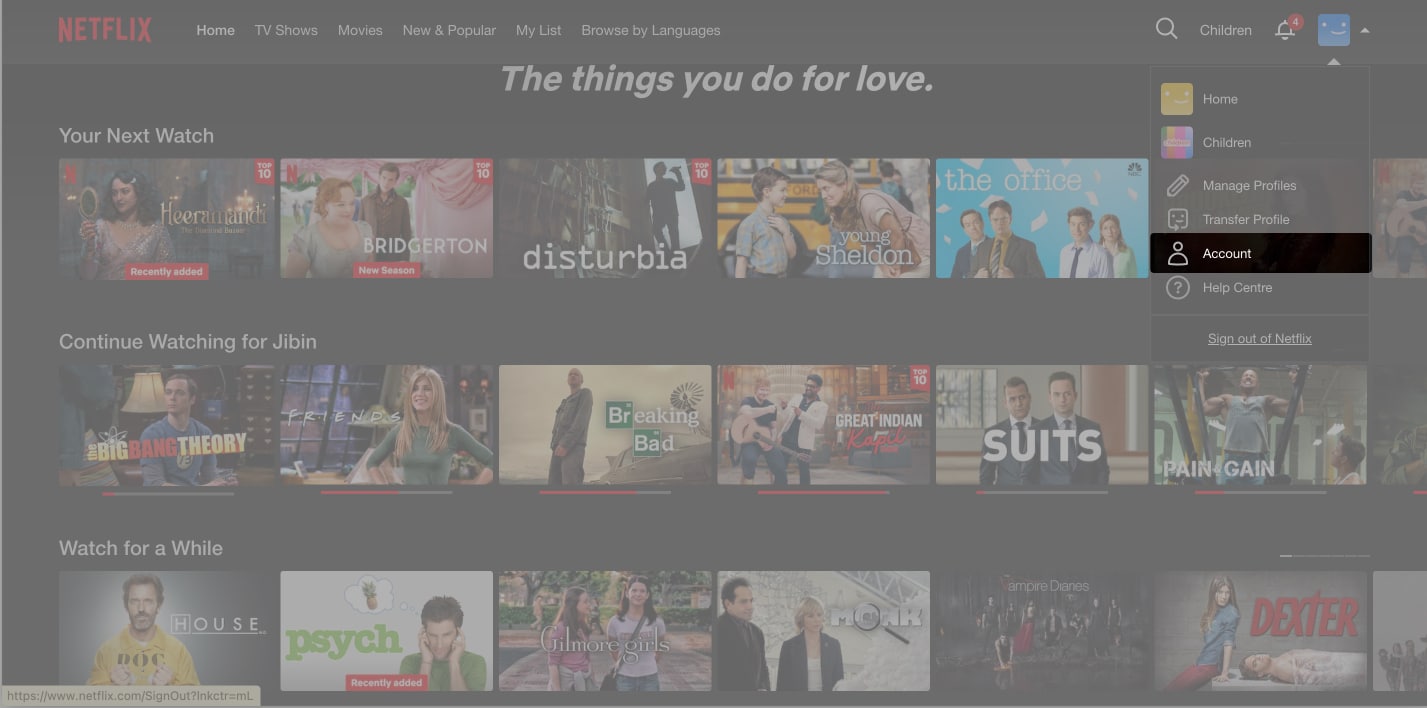Click Recently added badge on Heeramandi
The width and height of the screenshot is (1427, 708).
166,271
